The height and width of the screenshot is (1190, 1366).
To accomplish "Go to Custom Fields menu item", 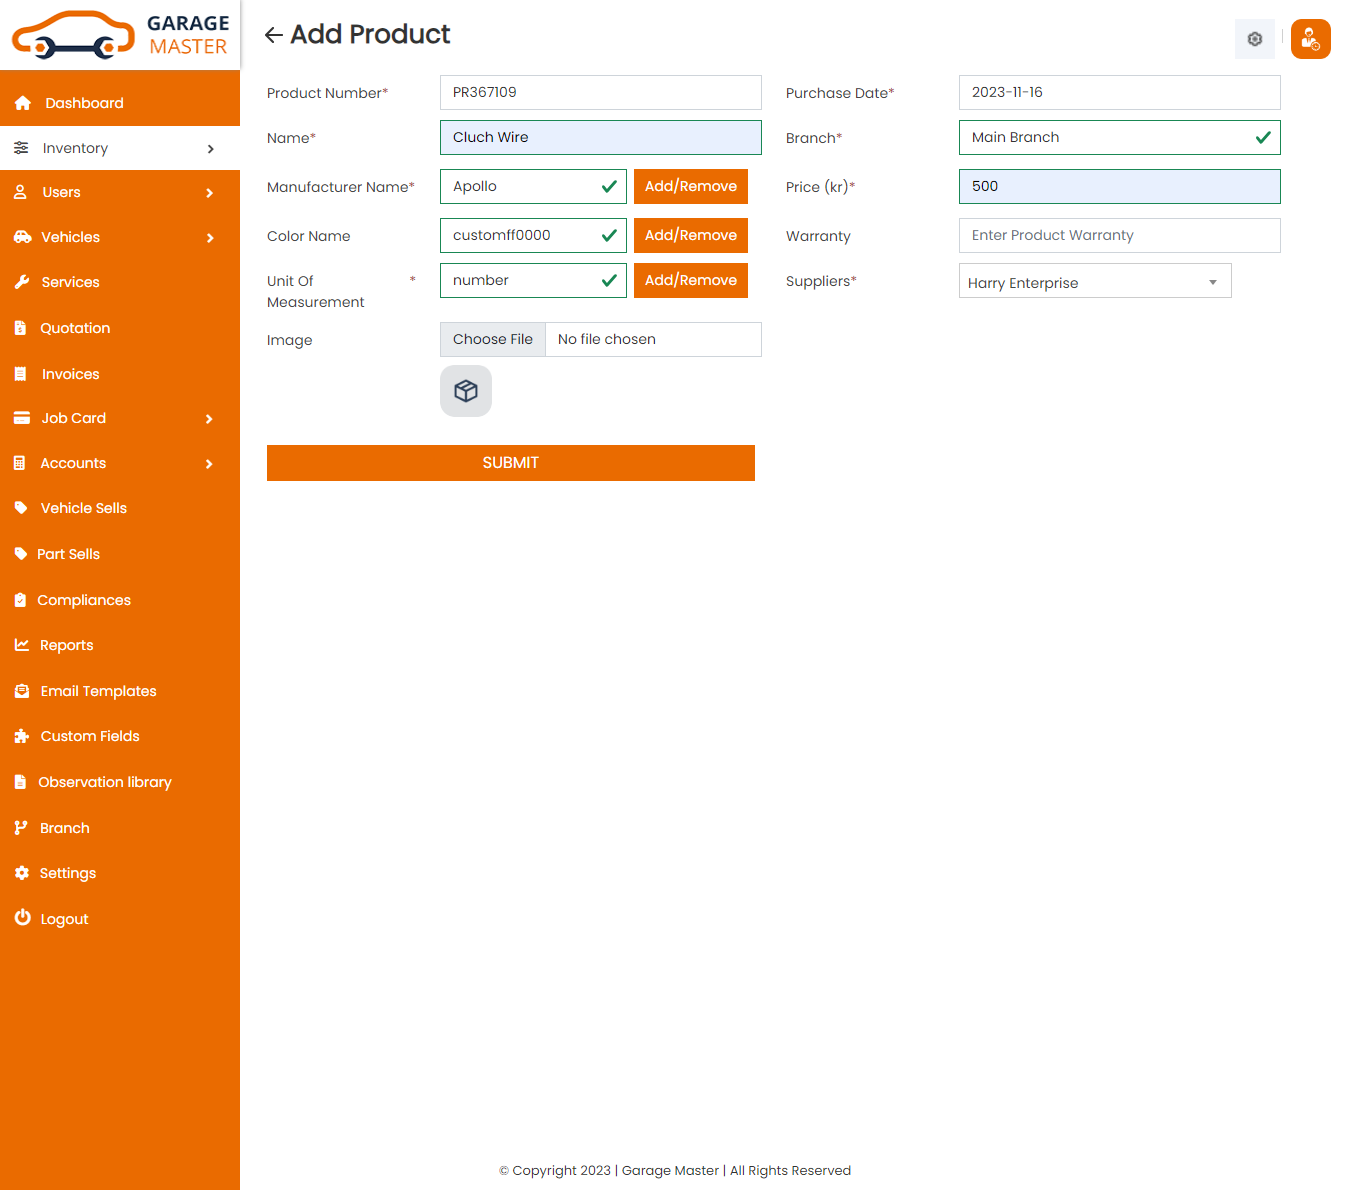I will click(90, 736).
